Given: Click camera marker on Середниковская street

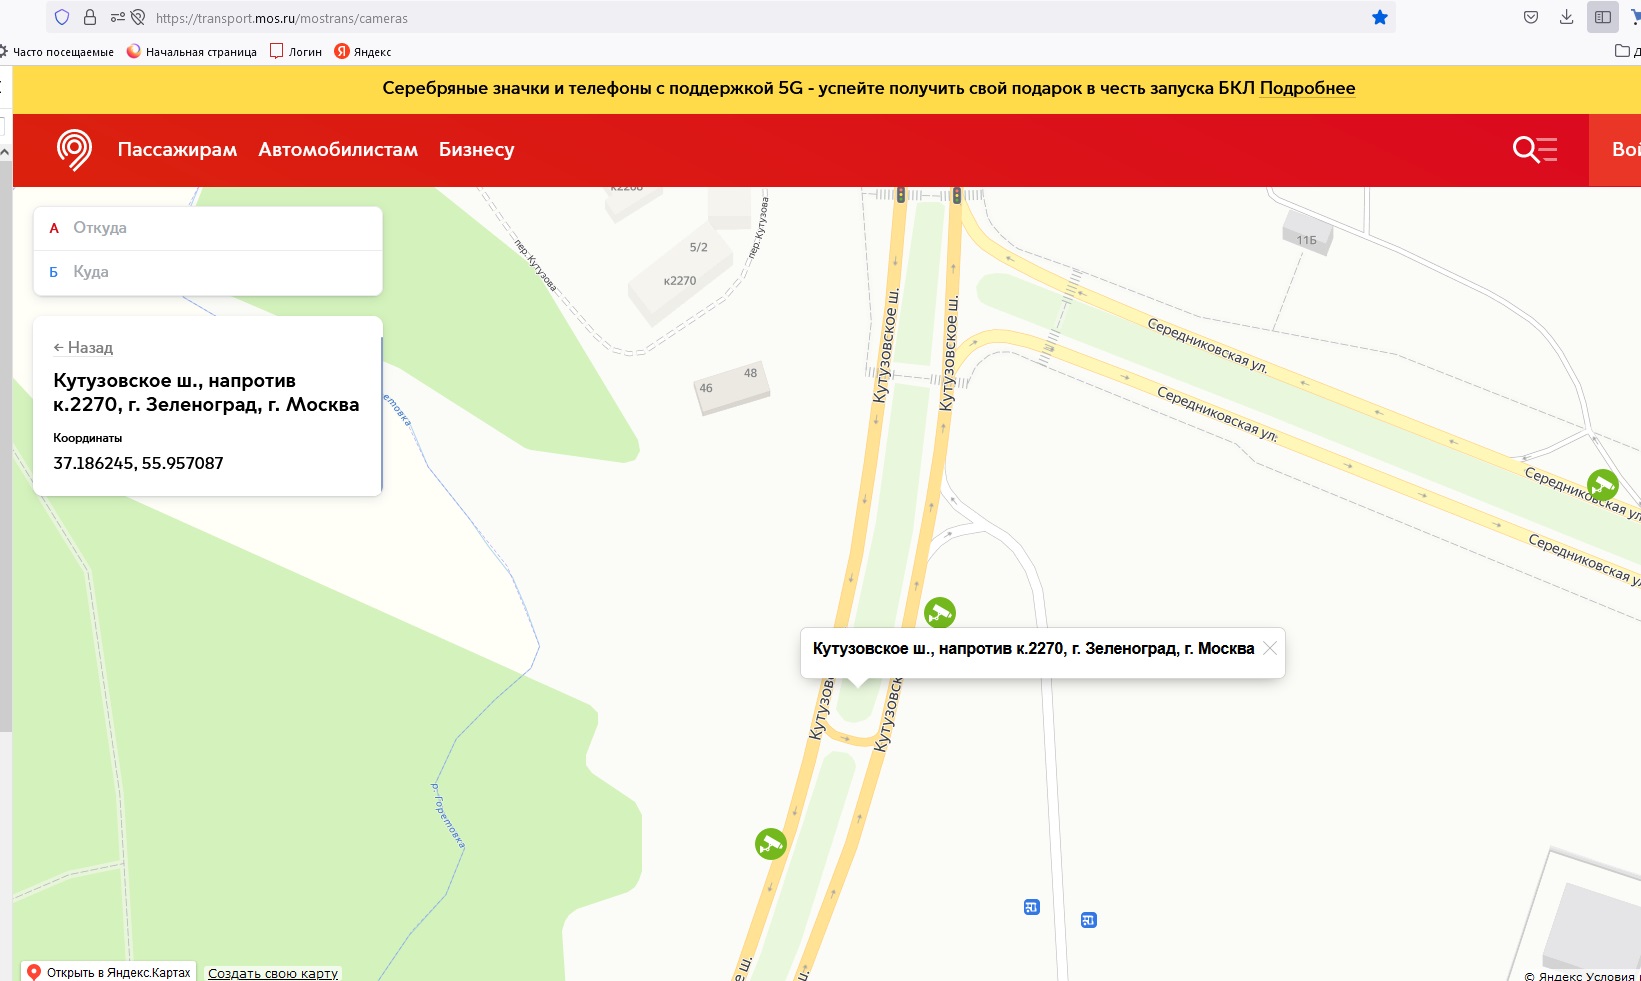Looking at the screenshot, I should (1602, 486).
